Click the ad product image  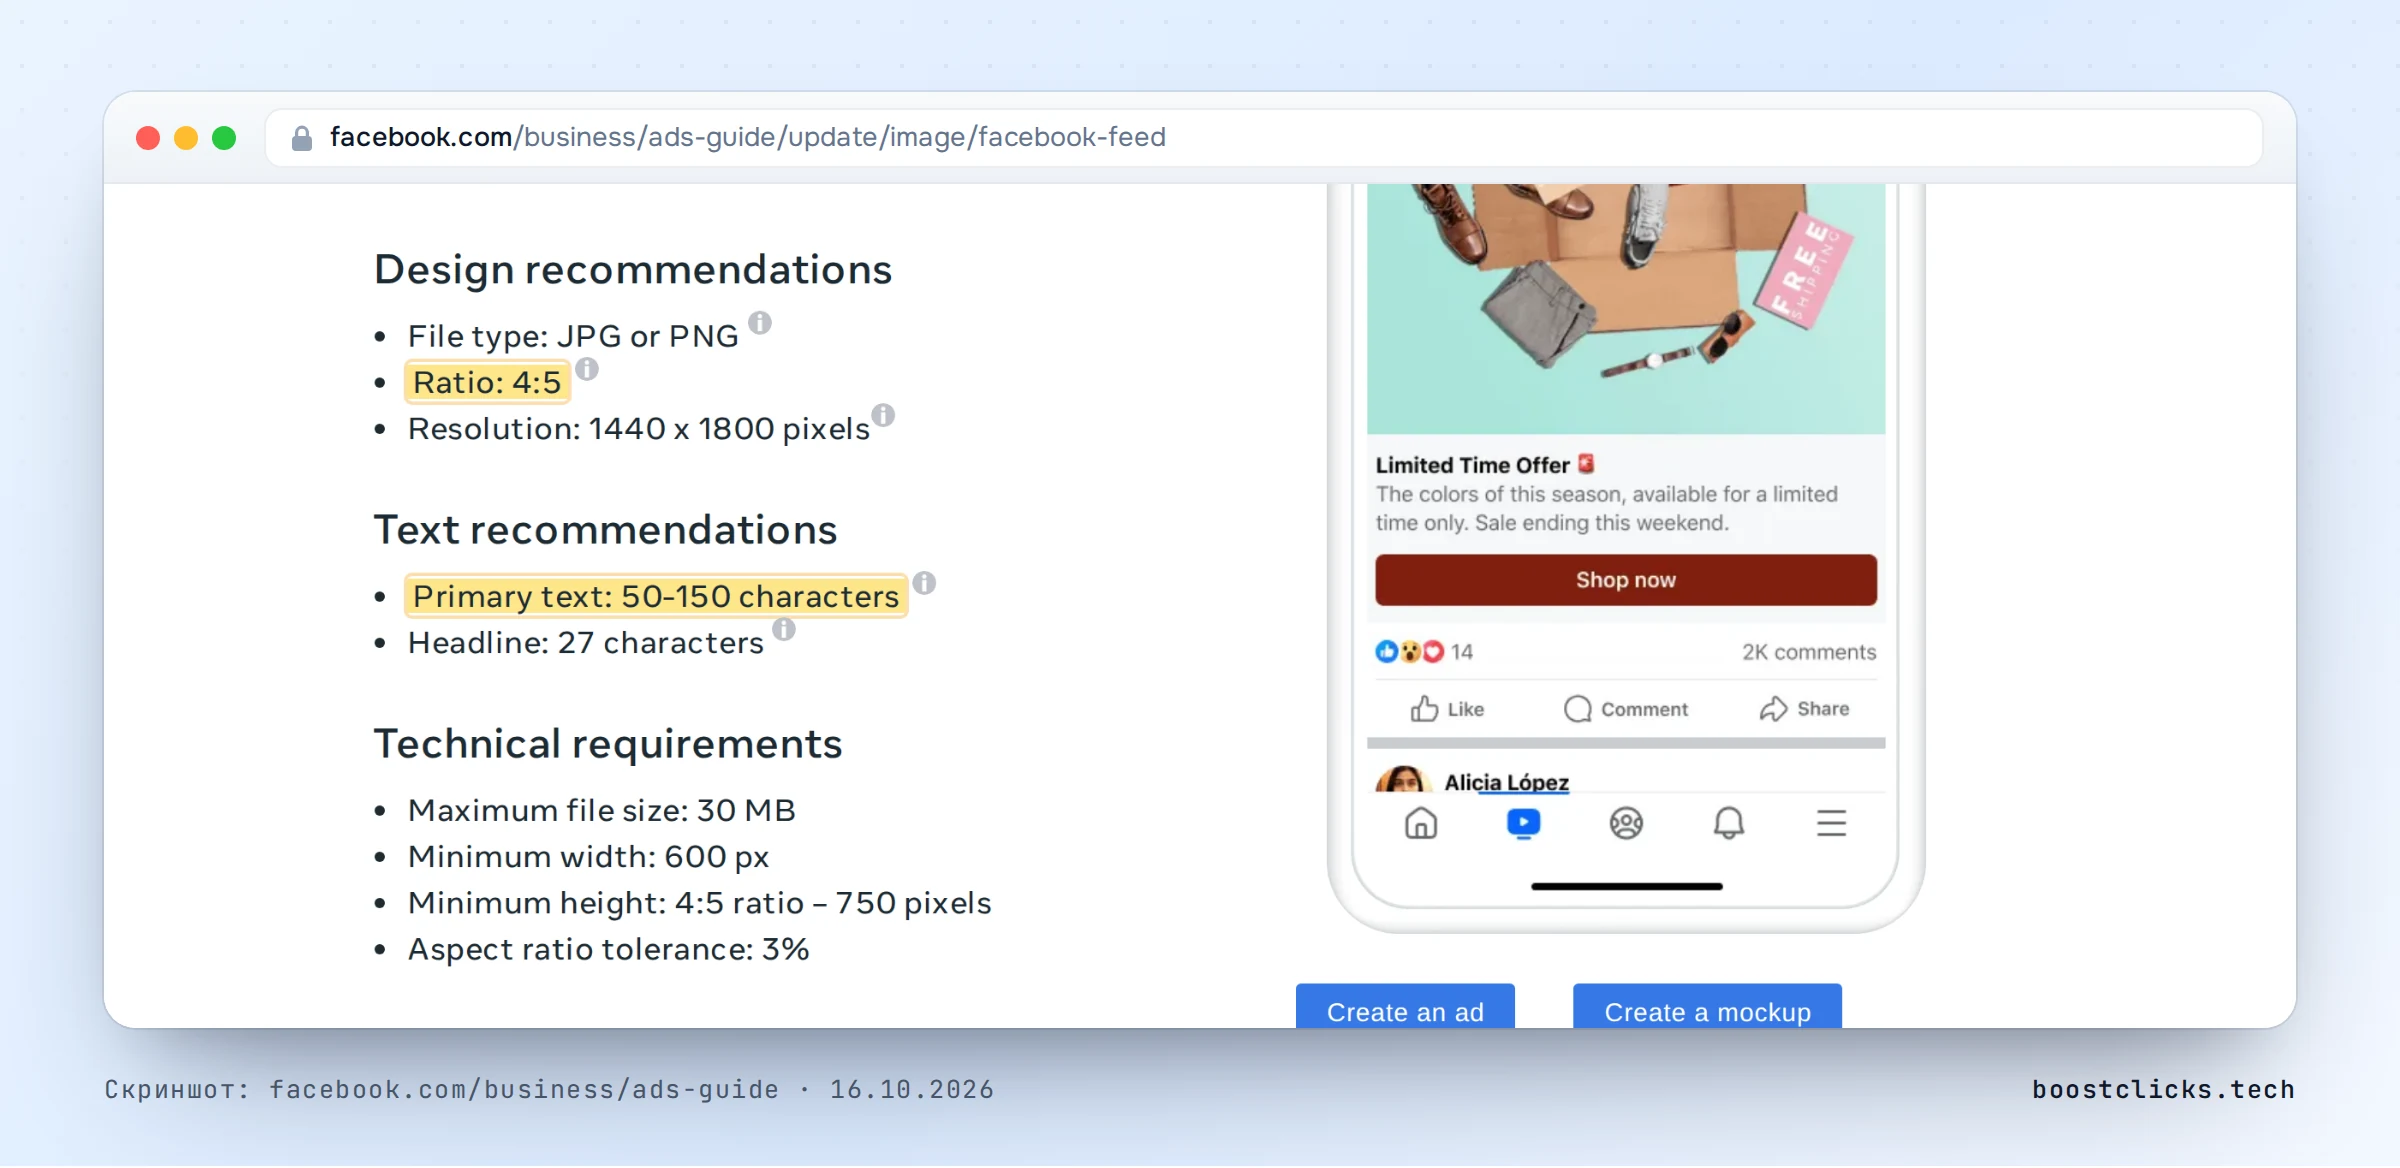1626,309
